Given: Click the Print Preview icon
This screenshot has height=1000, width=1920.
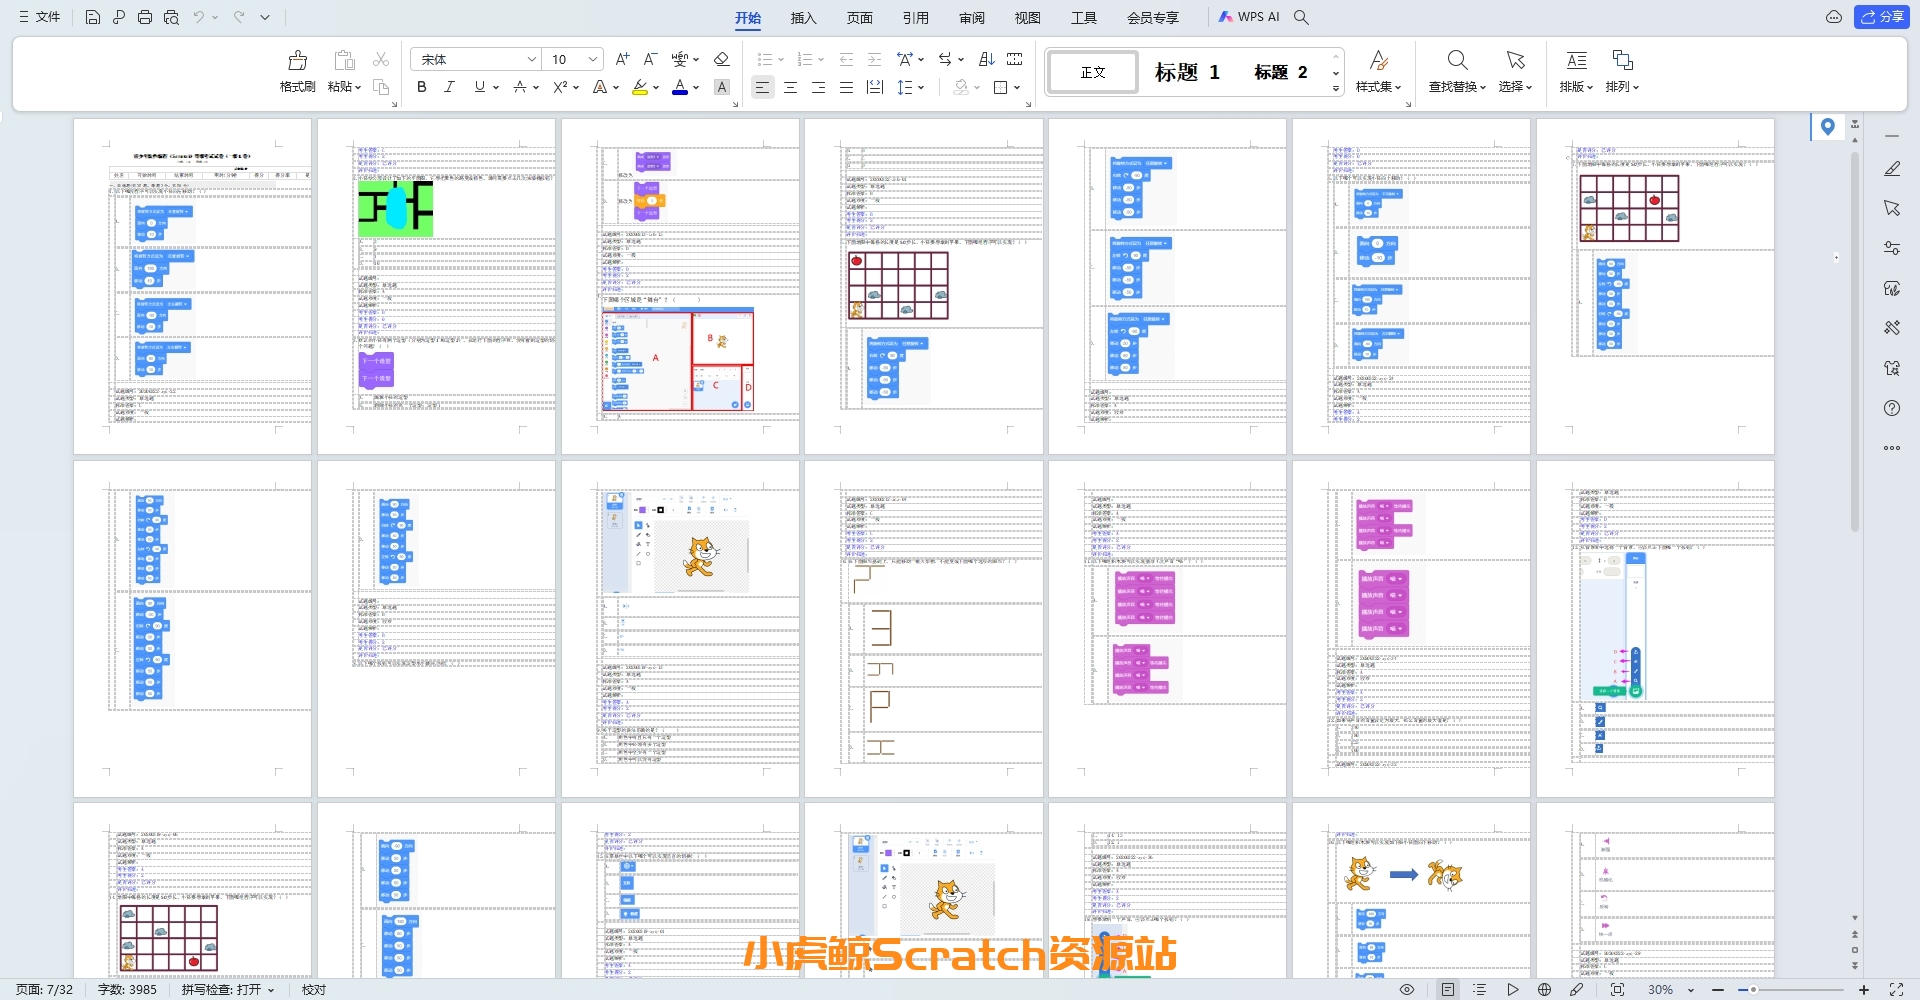Looking at the screenshot, I should click(x=171, y=17).
